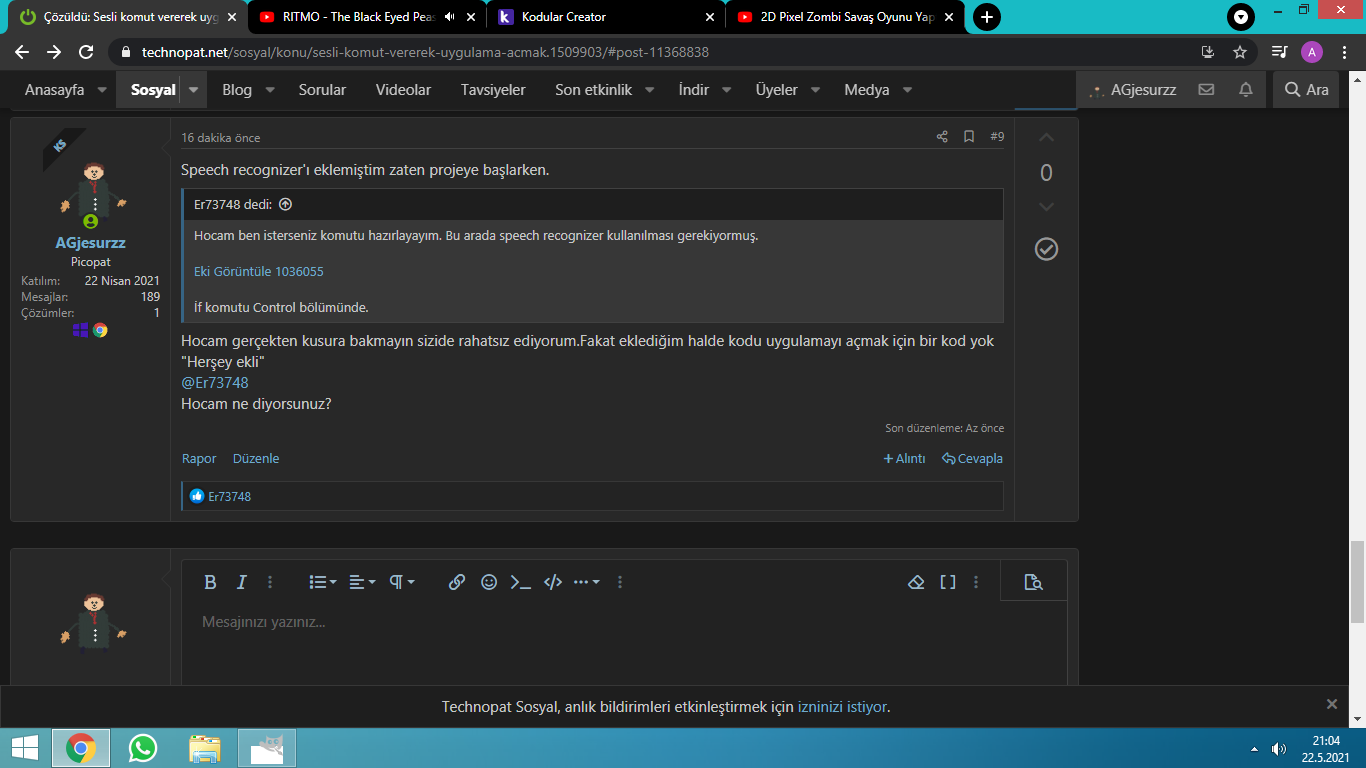
Task: Expand the Blog menu arrow
Action: click(270, 90)
